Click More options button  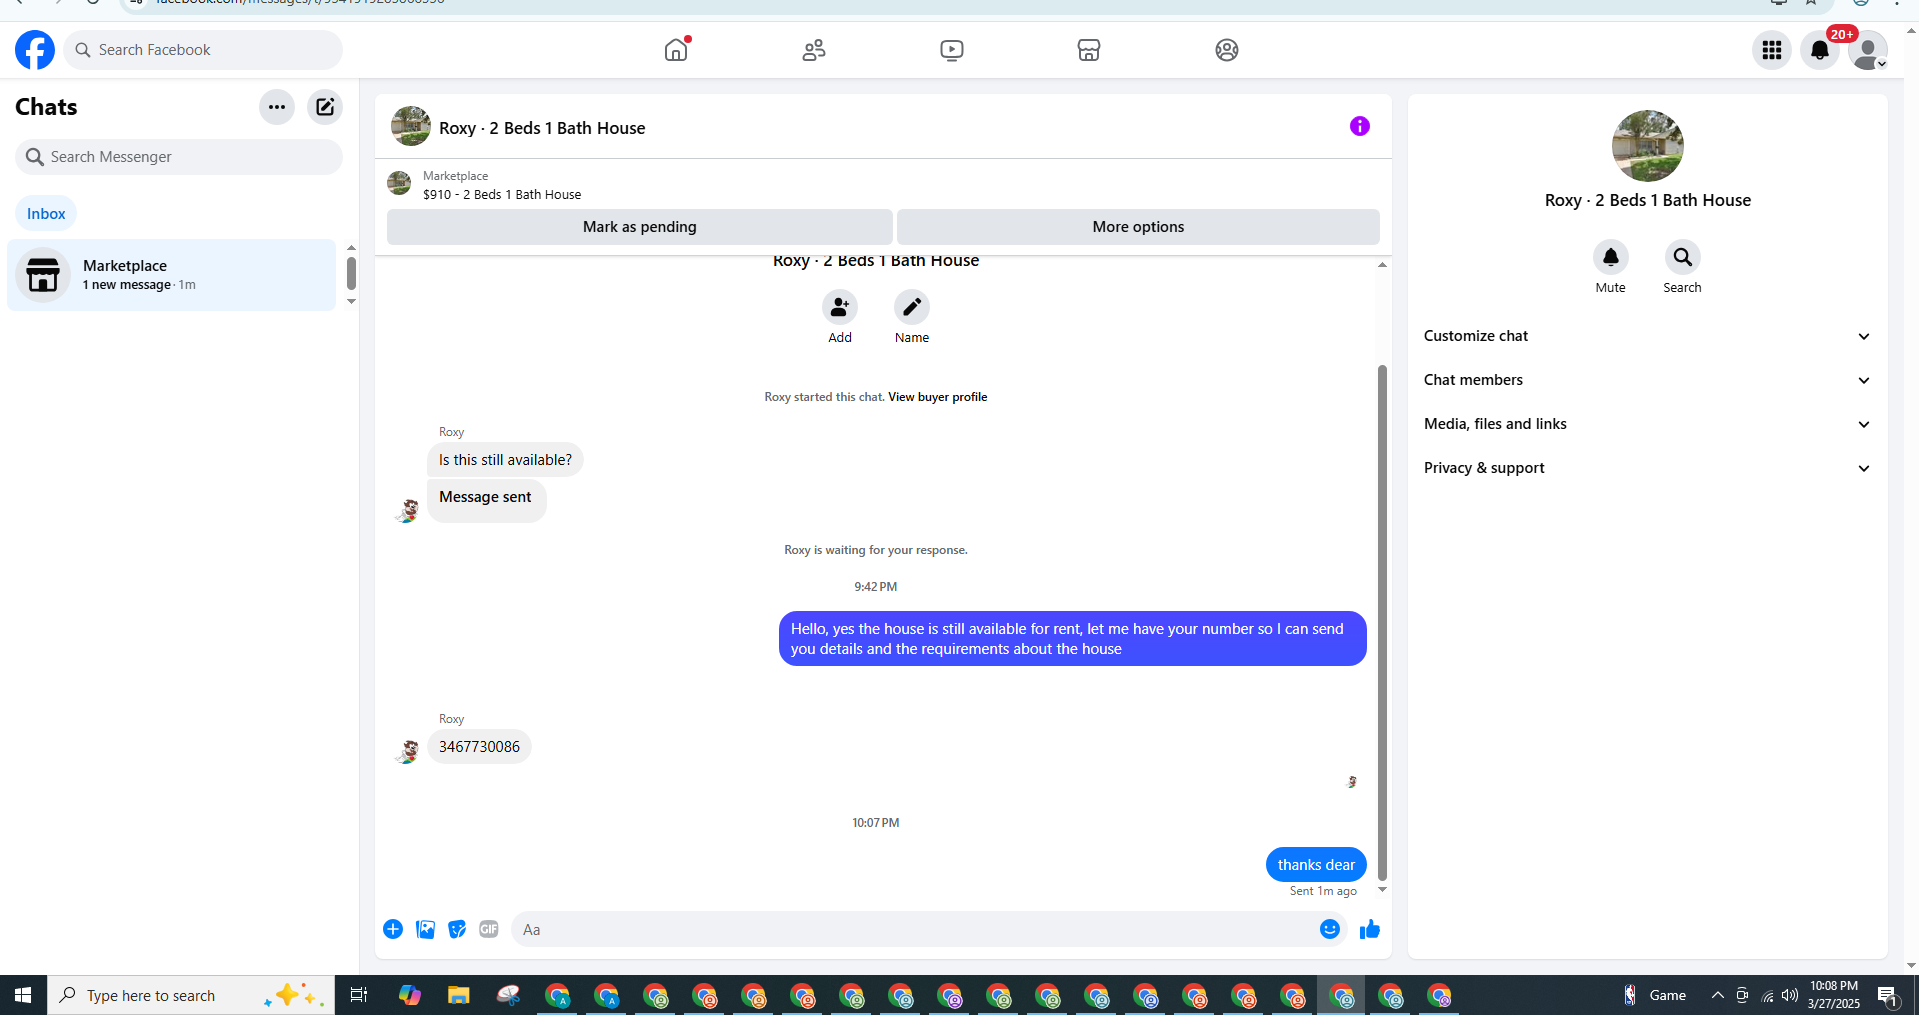click(1138, 227)
